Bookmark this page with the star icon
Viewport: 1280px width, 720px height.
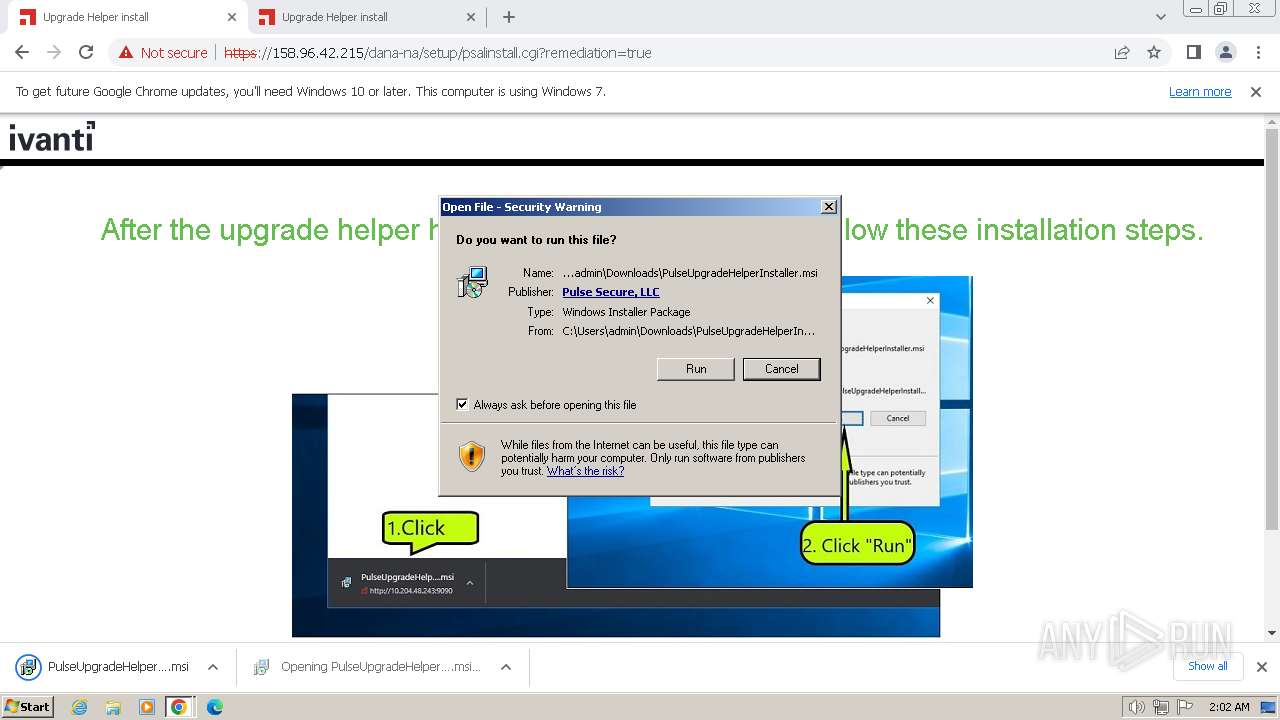[1154, 53]
